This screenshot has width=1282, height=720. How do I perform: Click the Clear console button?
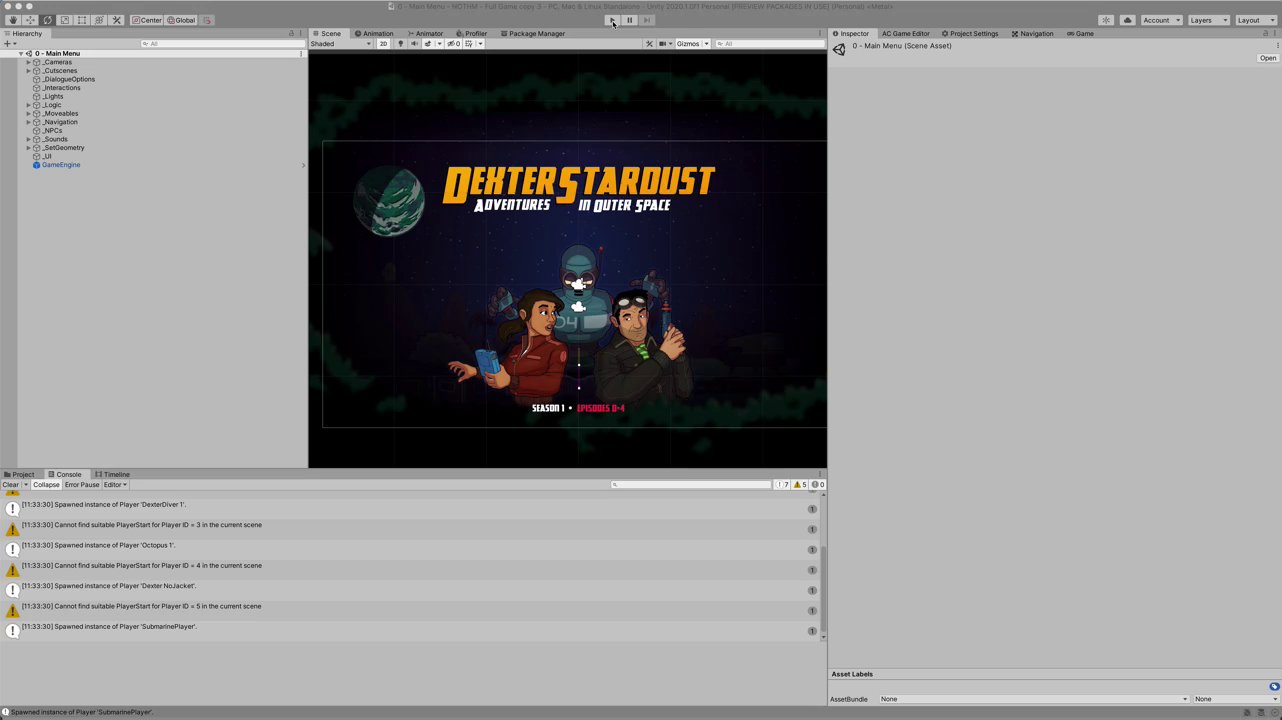[x=10, y=485]
